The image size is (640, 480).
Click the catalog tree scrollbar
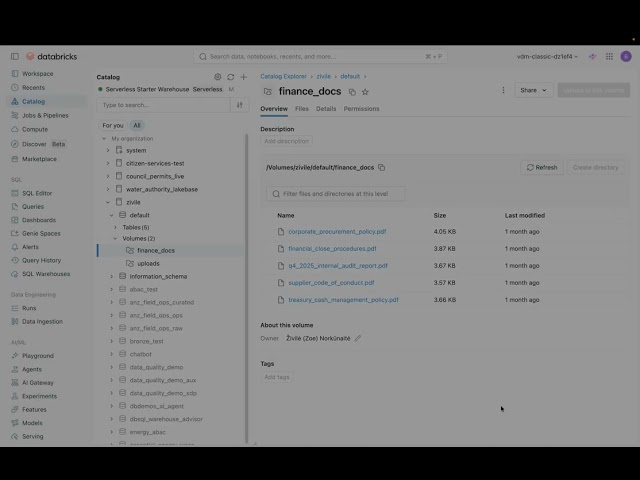[246, 288]
